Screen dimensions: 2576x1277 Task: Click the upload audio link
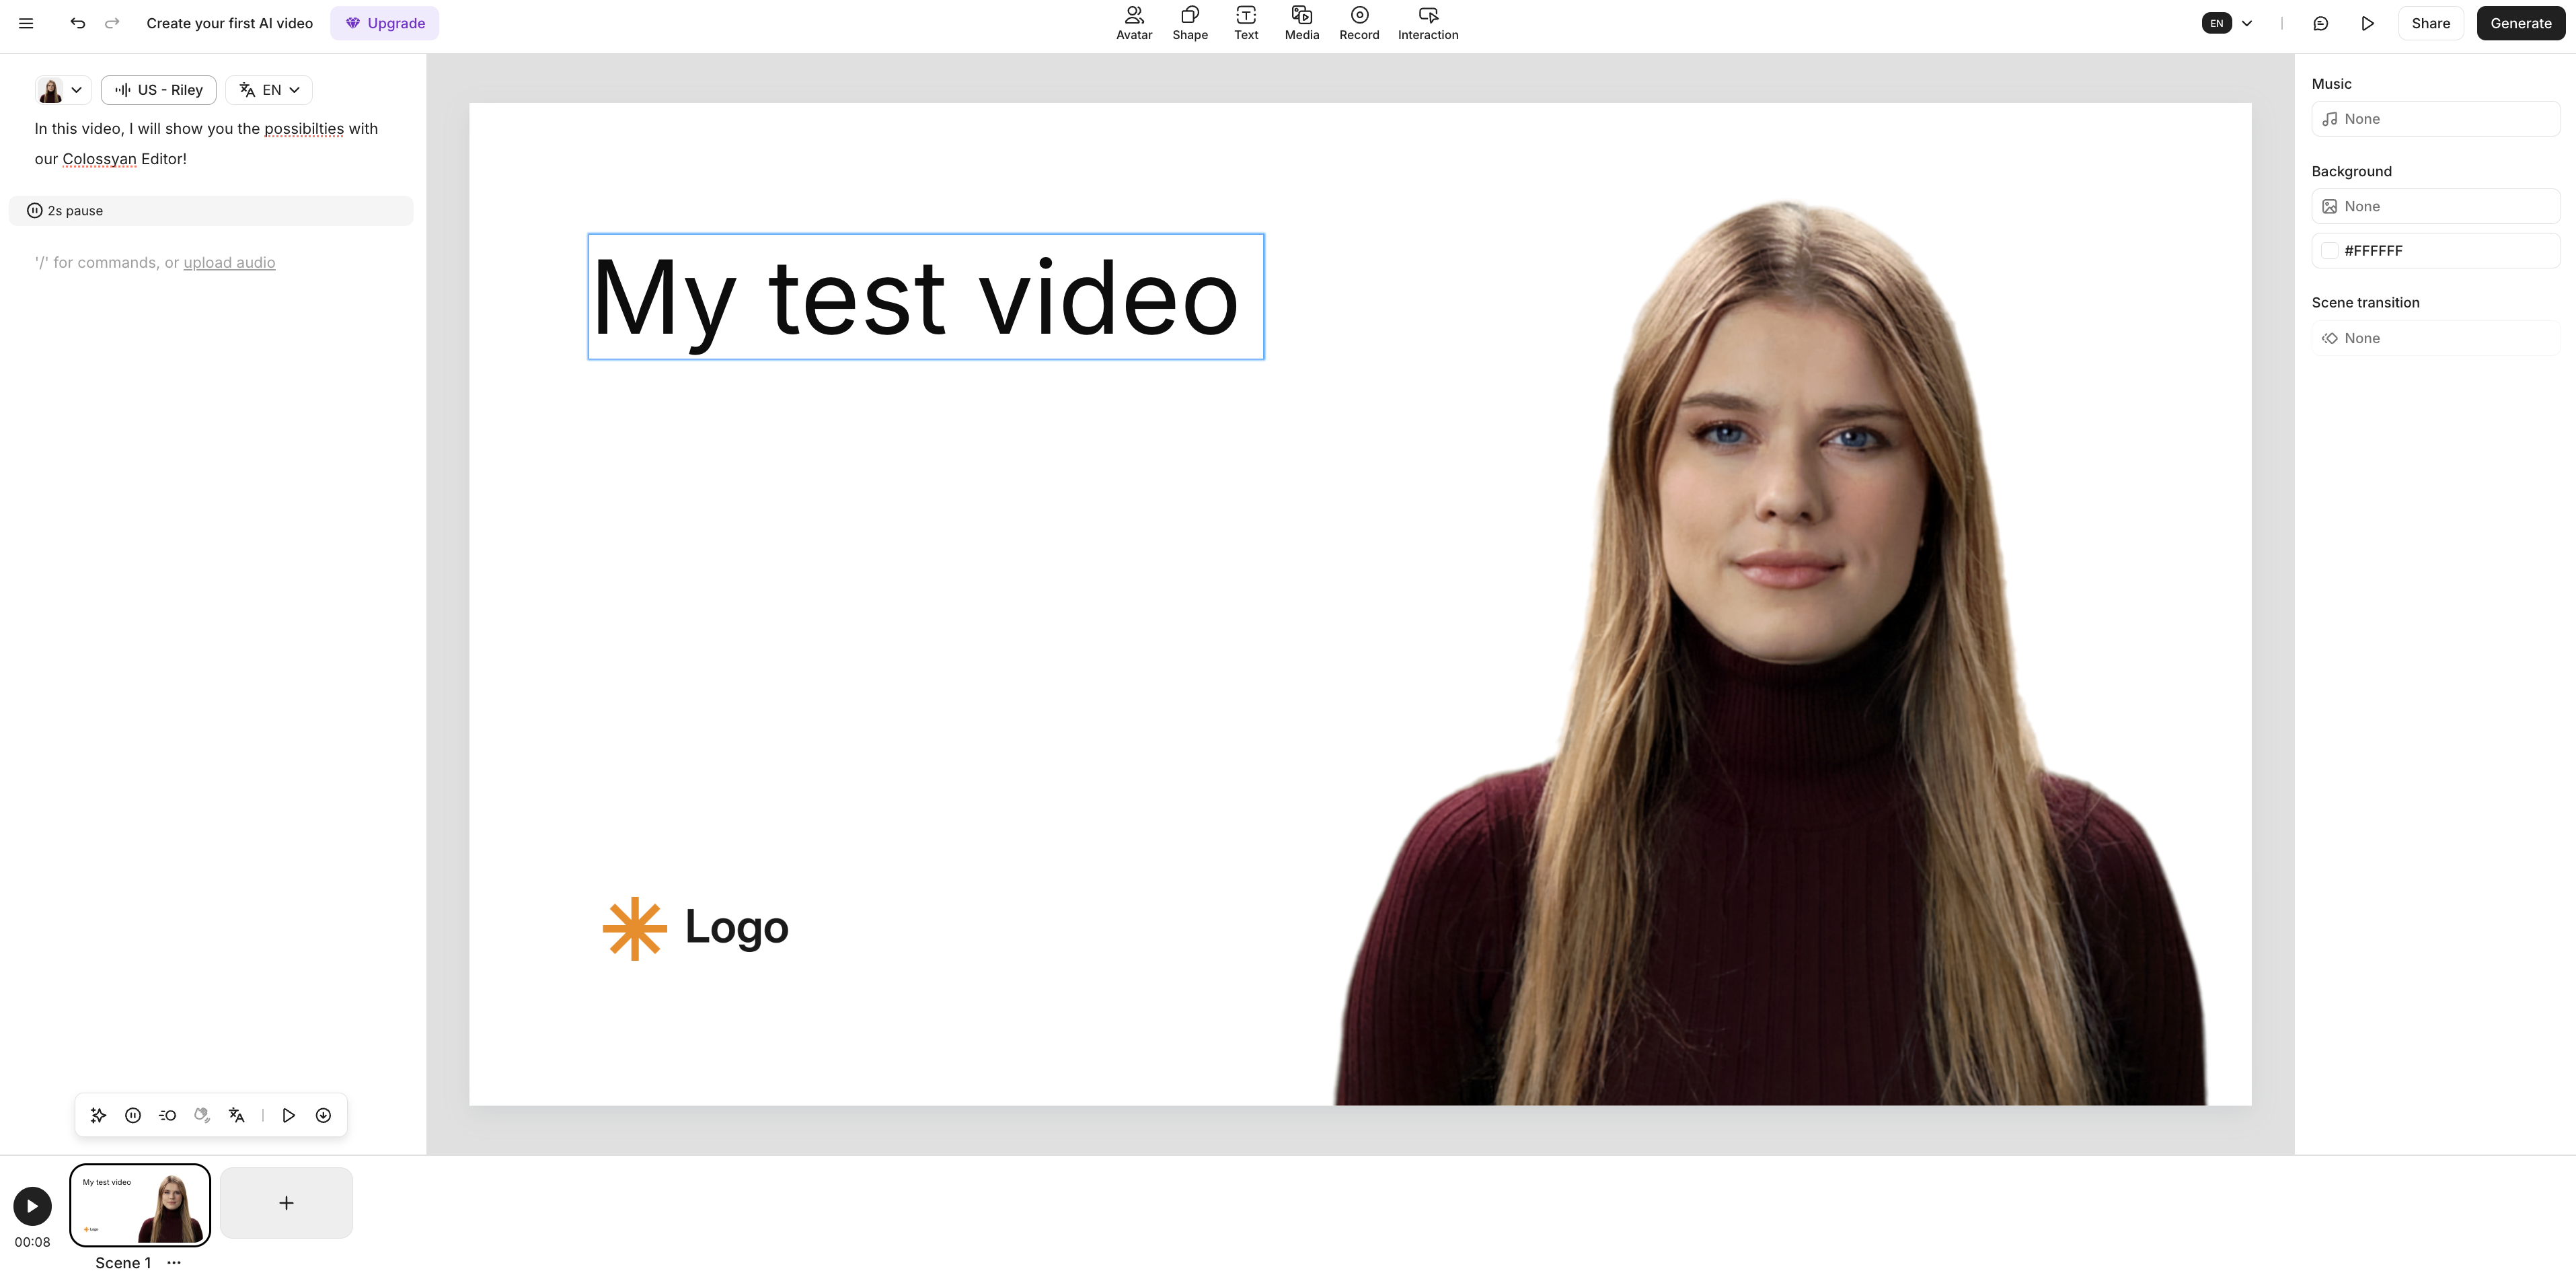[x=229, y=263]
